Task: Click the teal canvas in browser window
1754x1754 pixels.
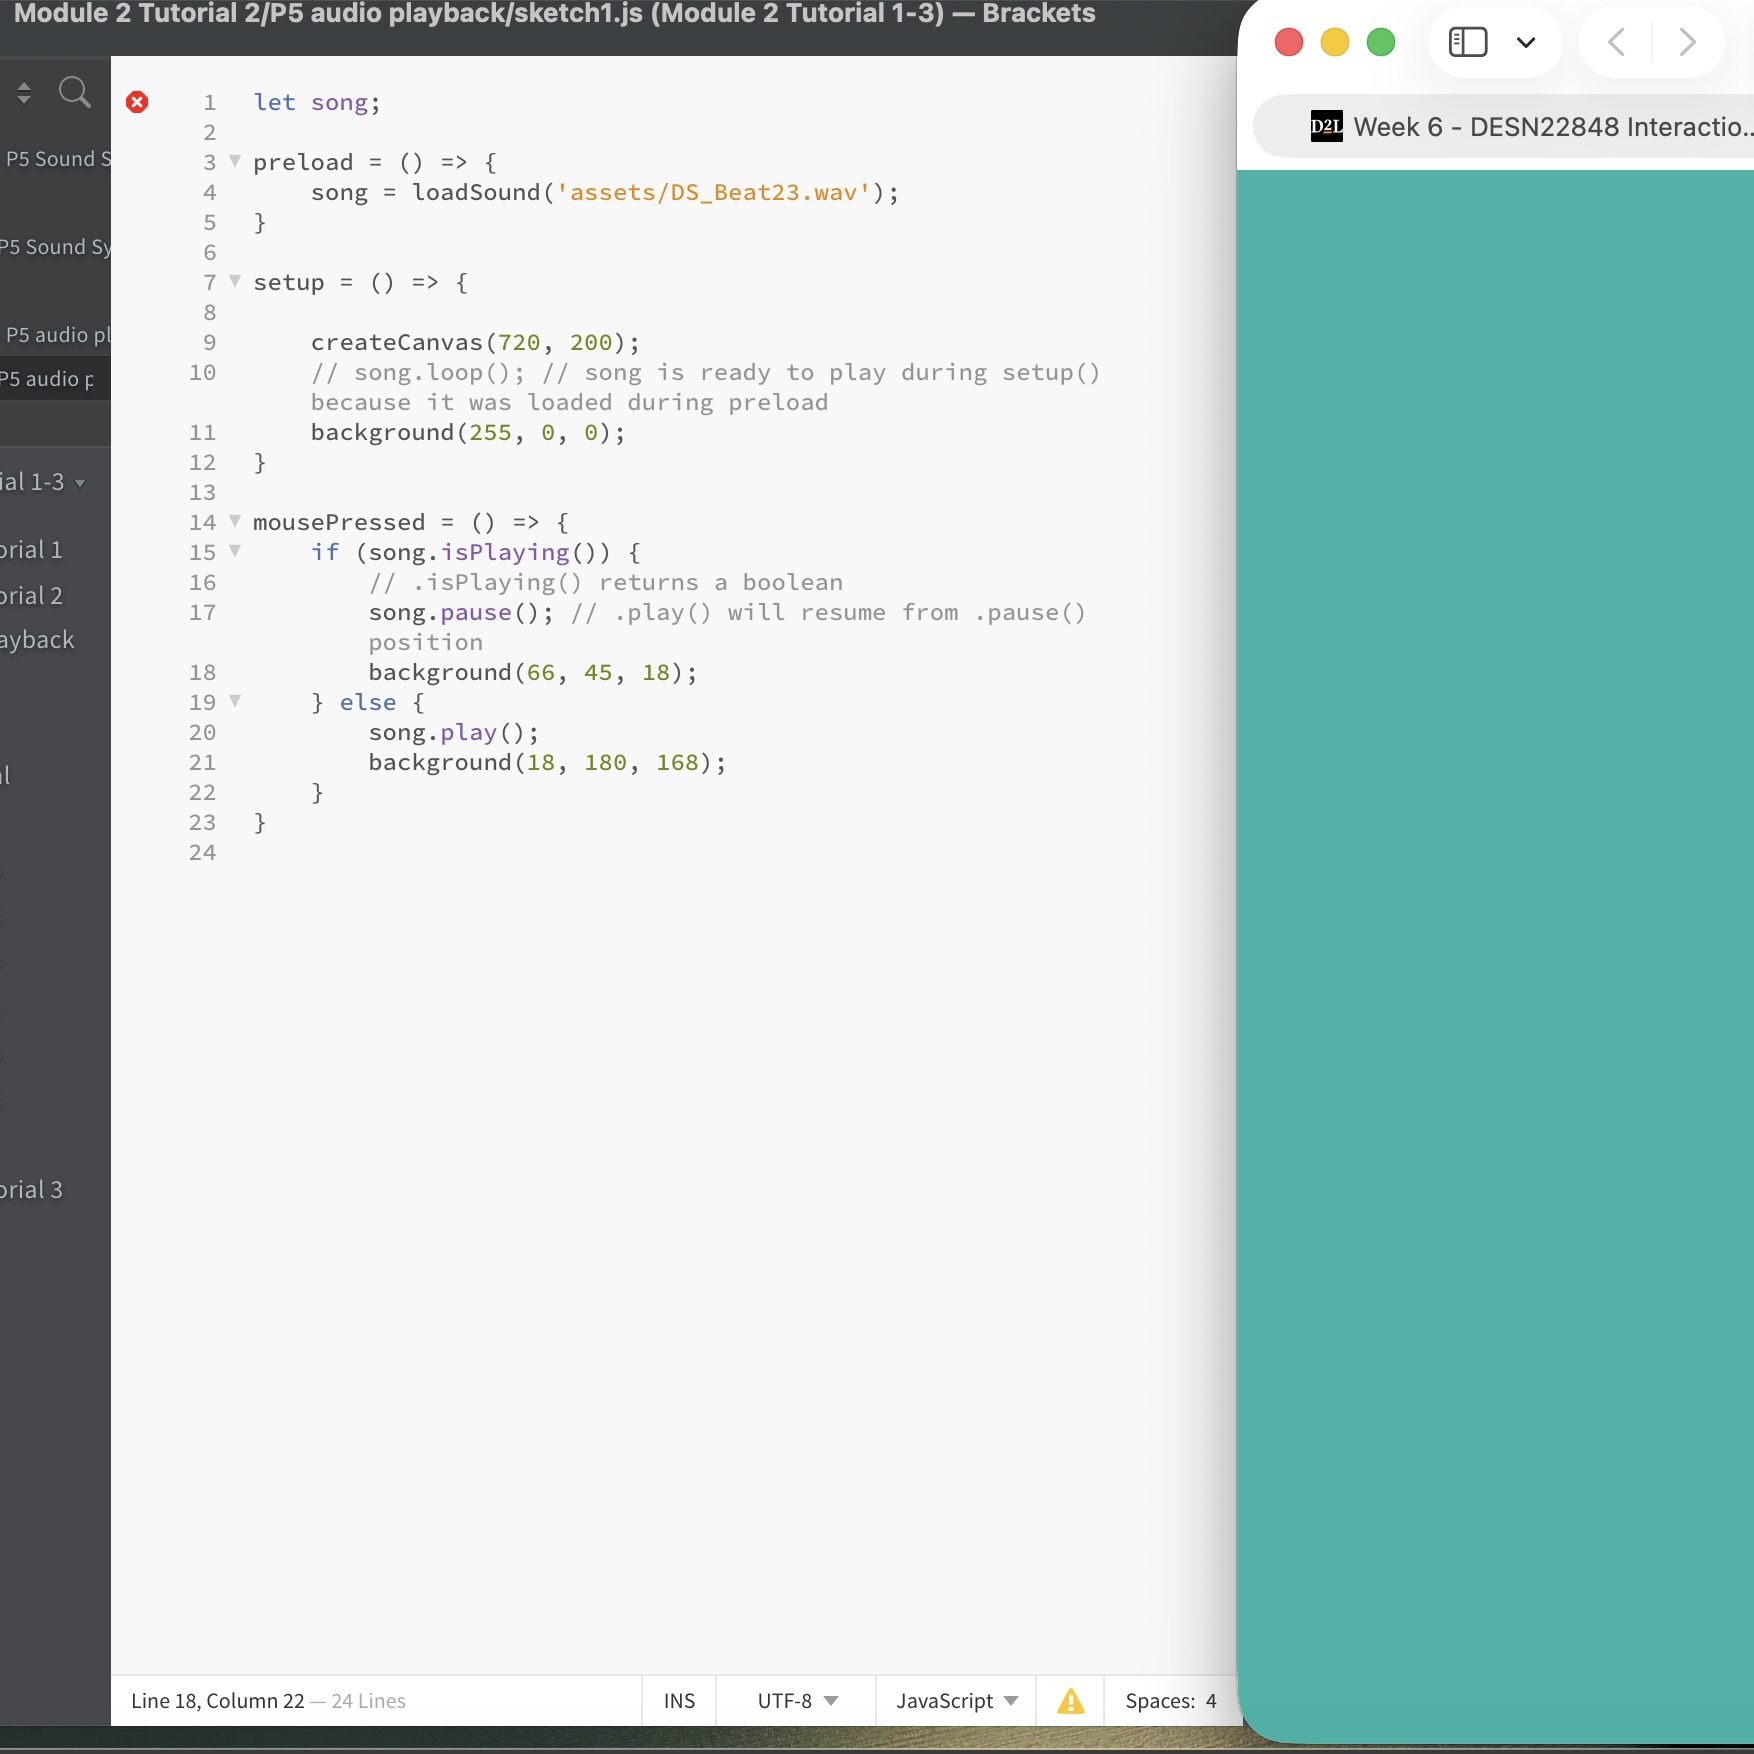Action: click(x=1495, y=900)
